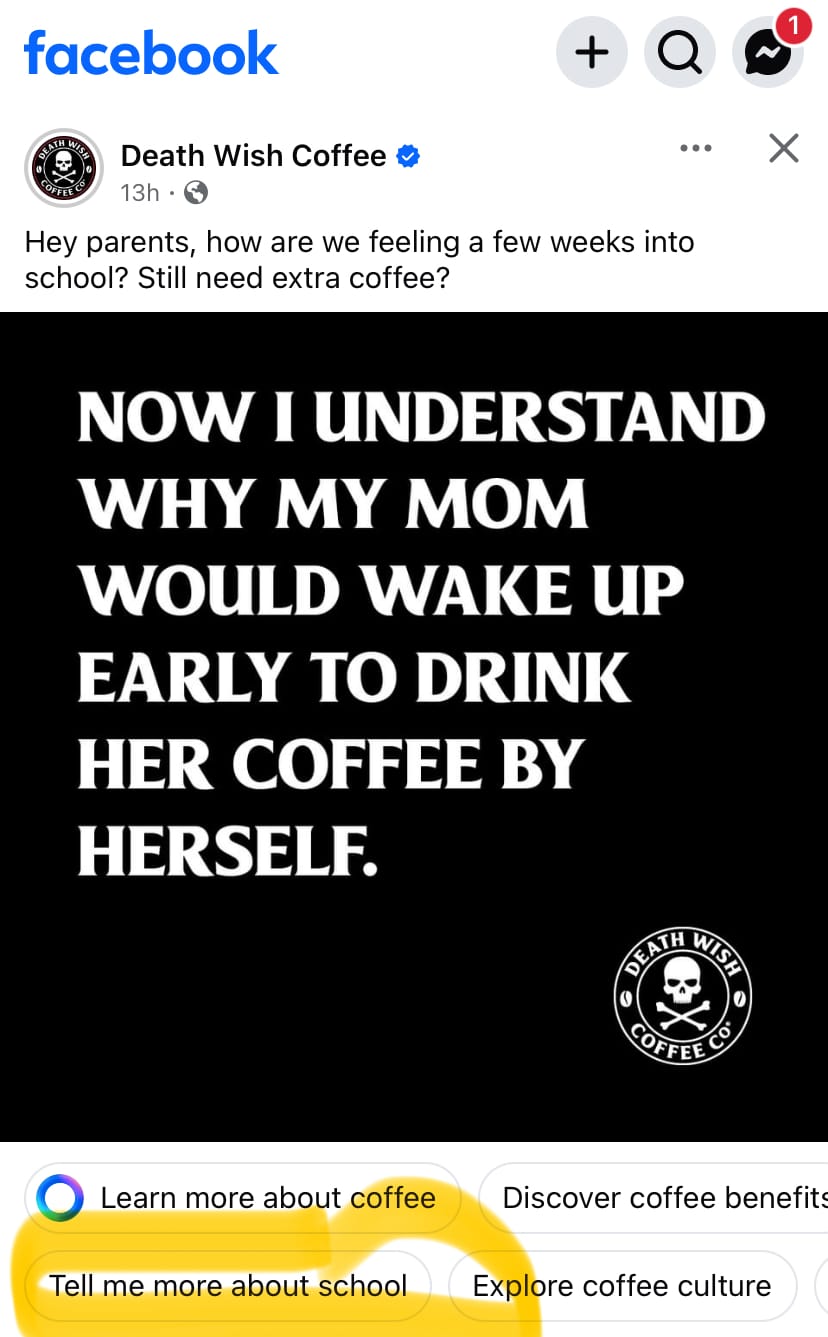Tap Tell me more about school
Viewport: 828px width, 1337px height.
pyautogui.click(x=228, y=1285)
